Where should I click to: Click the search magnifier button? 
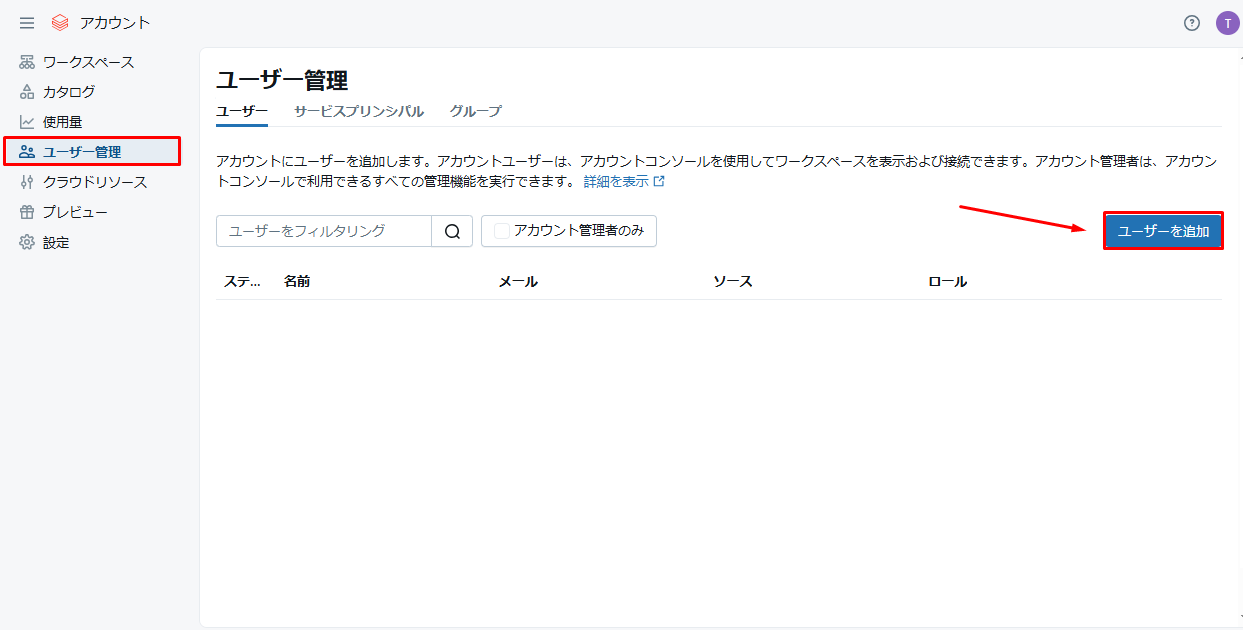[x=452, y=231]
